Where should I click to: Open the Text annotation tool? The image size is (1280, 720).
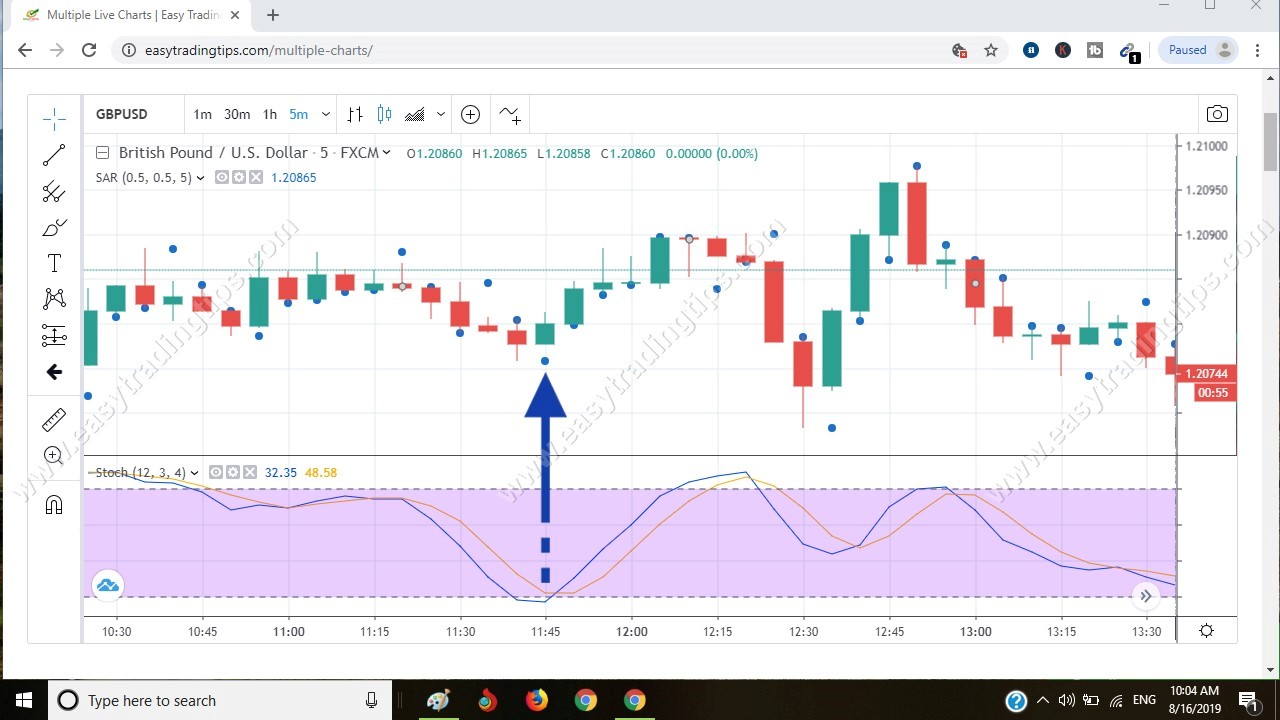(x=54, y=263)
